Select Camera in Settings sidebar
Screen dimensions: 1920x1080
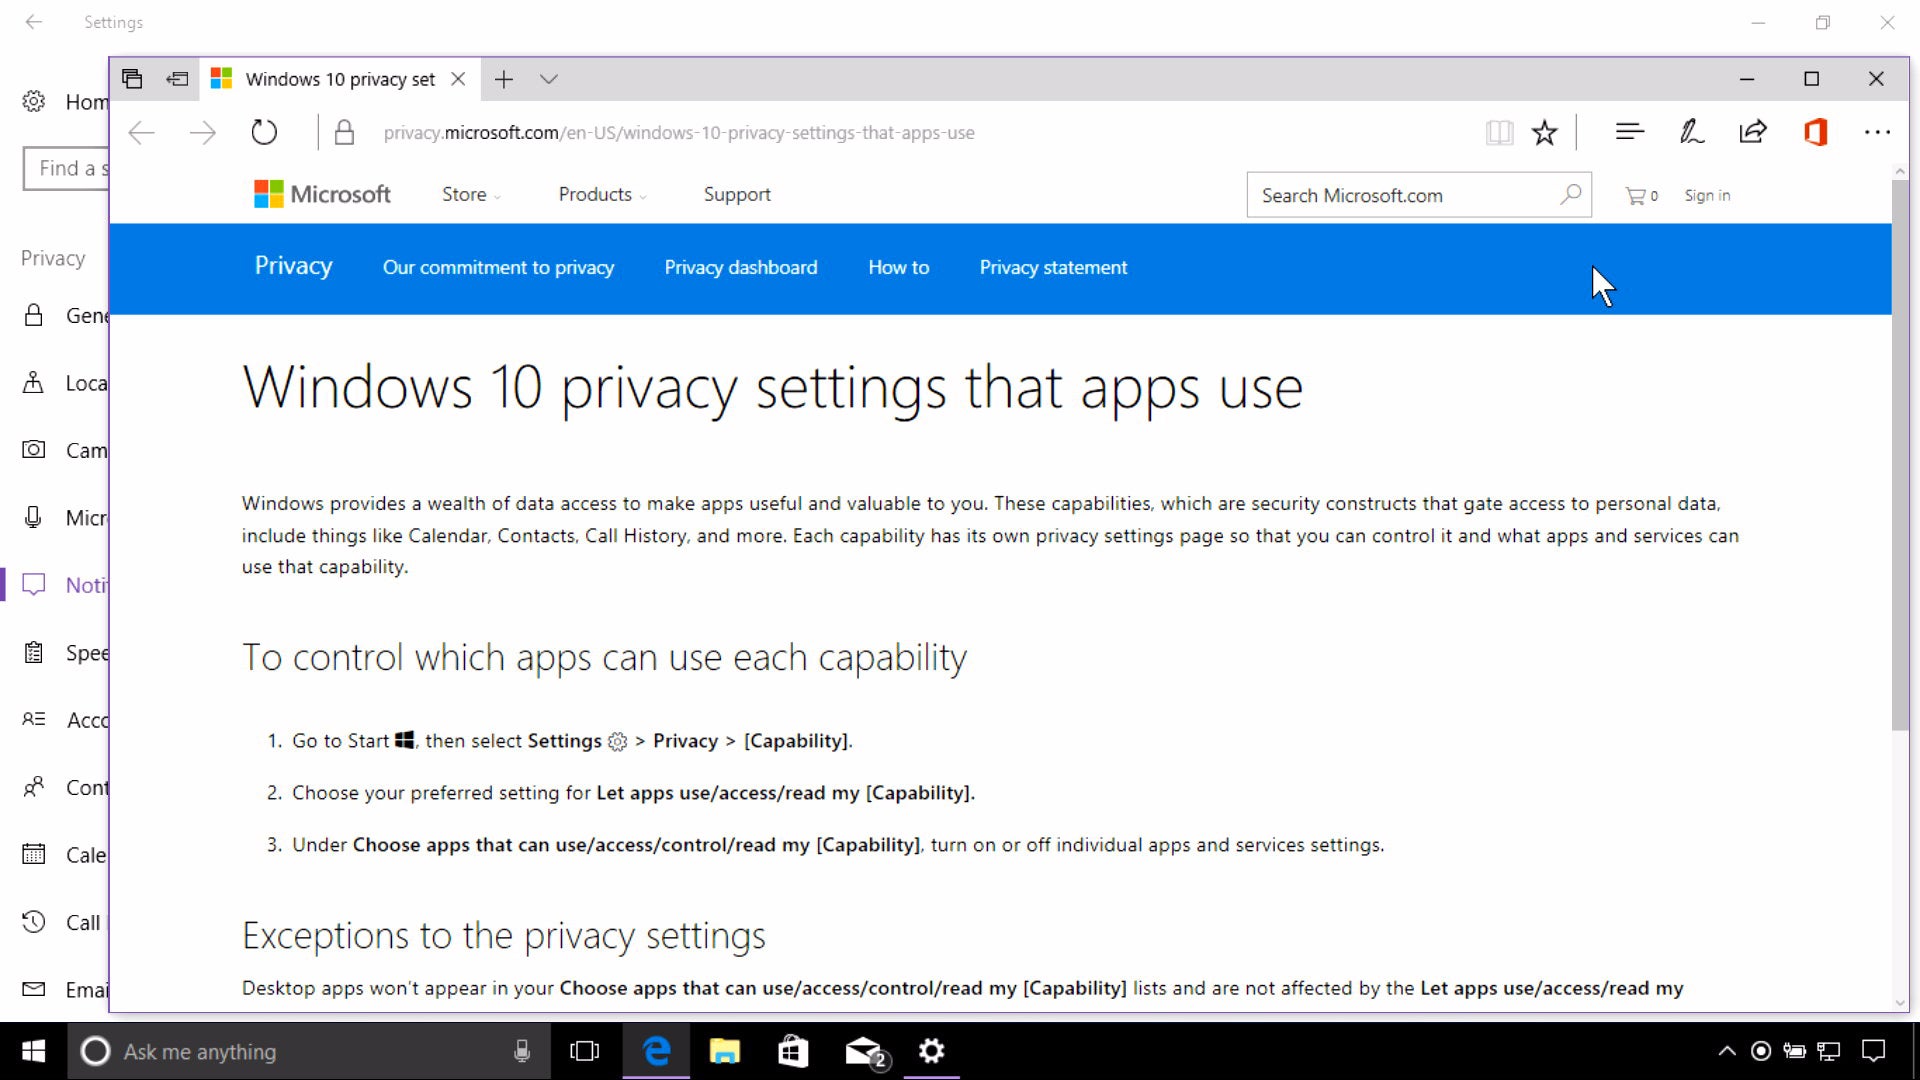pyautogui.click(x=65, y=450)
